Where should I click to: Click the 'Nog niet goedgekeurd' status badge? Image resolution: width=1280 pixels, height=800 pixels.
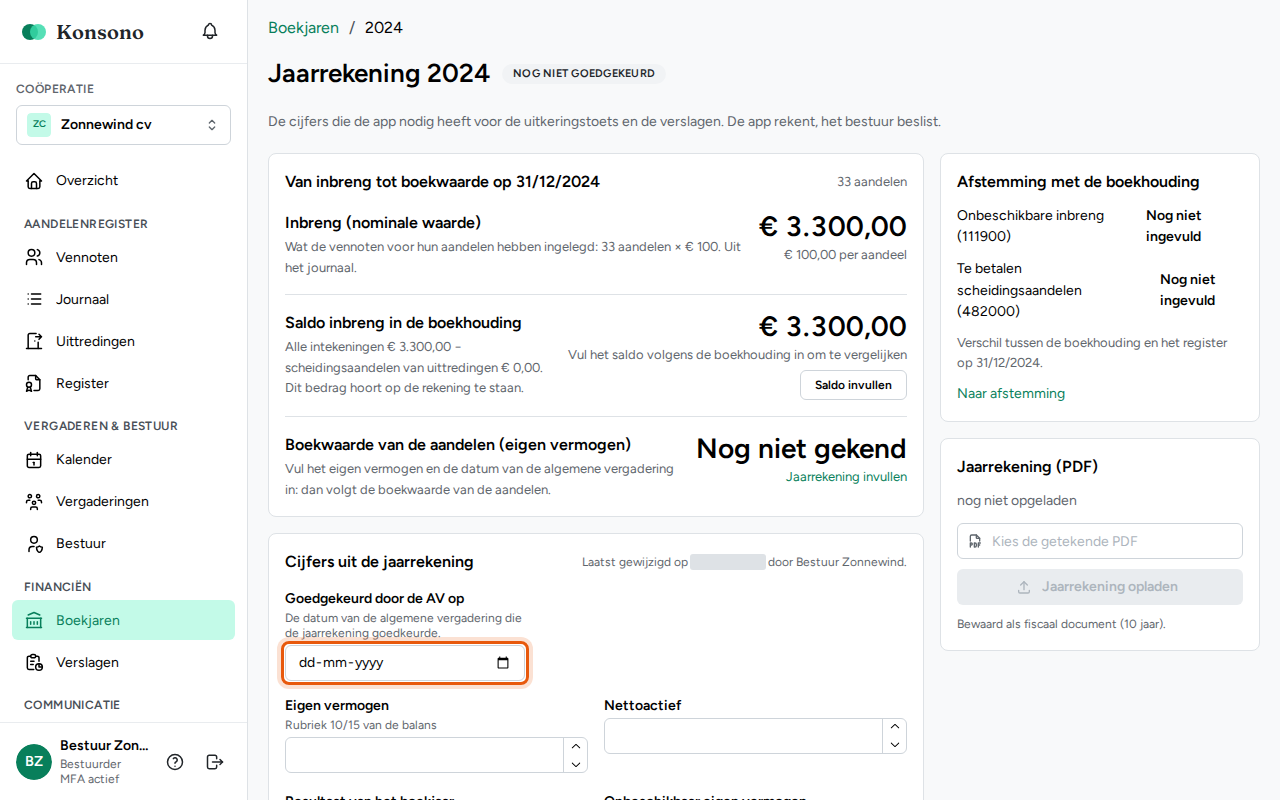click(584, 74)
